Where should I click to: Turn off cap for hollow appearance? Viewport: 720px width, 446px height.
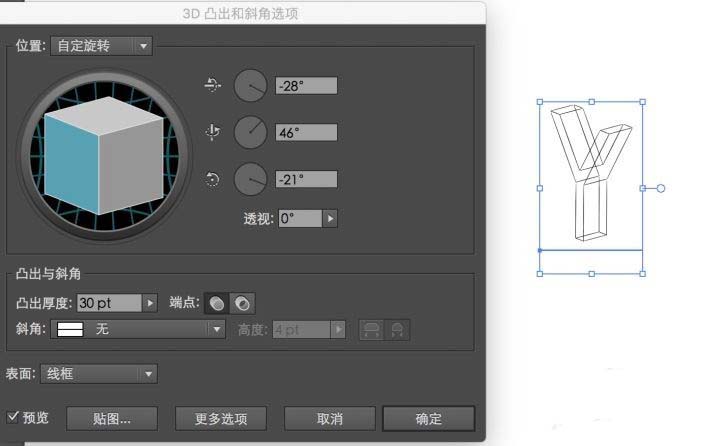pyautogui.click(x=242, y=303)
